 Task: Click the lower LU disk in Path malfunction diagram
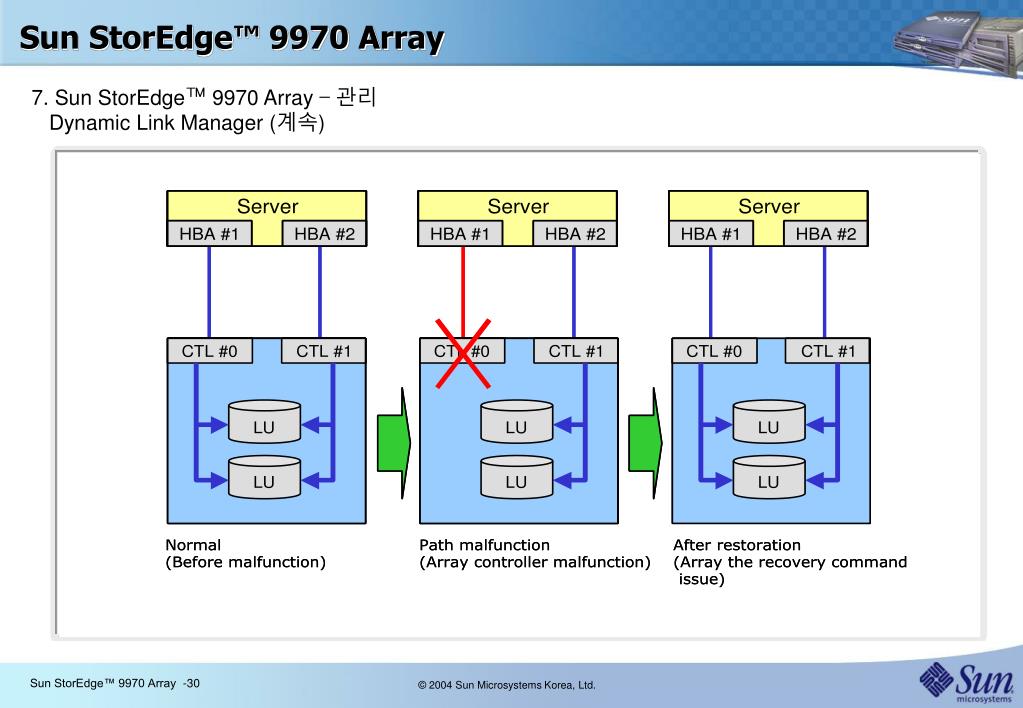pyautogui.click(x=517, y=477)
